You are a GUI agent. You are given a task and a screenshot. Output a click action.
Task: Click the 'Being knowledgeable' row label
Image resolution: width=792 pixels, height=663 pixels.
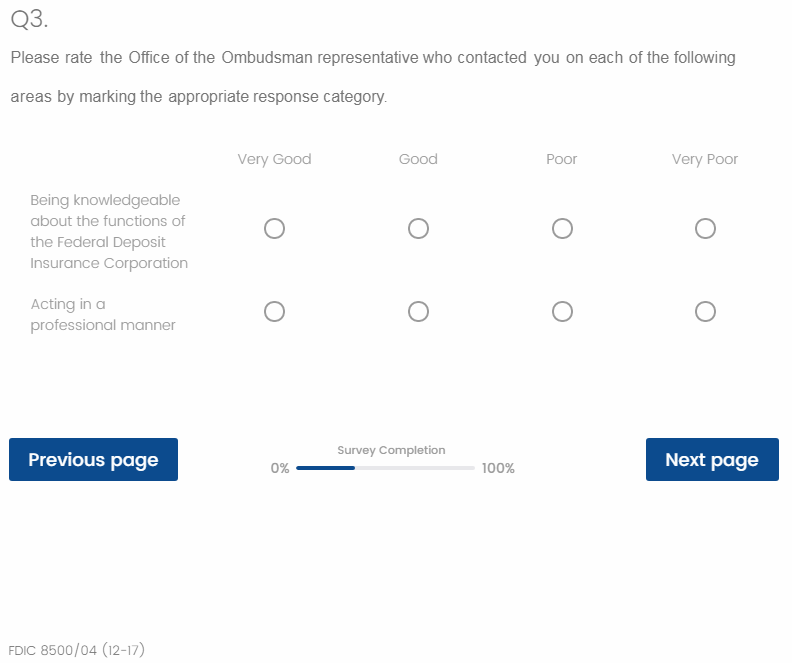[108, 232]
